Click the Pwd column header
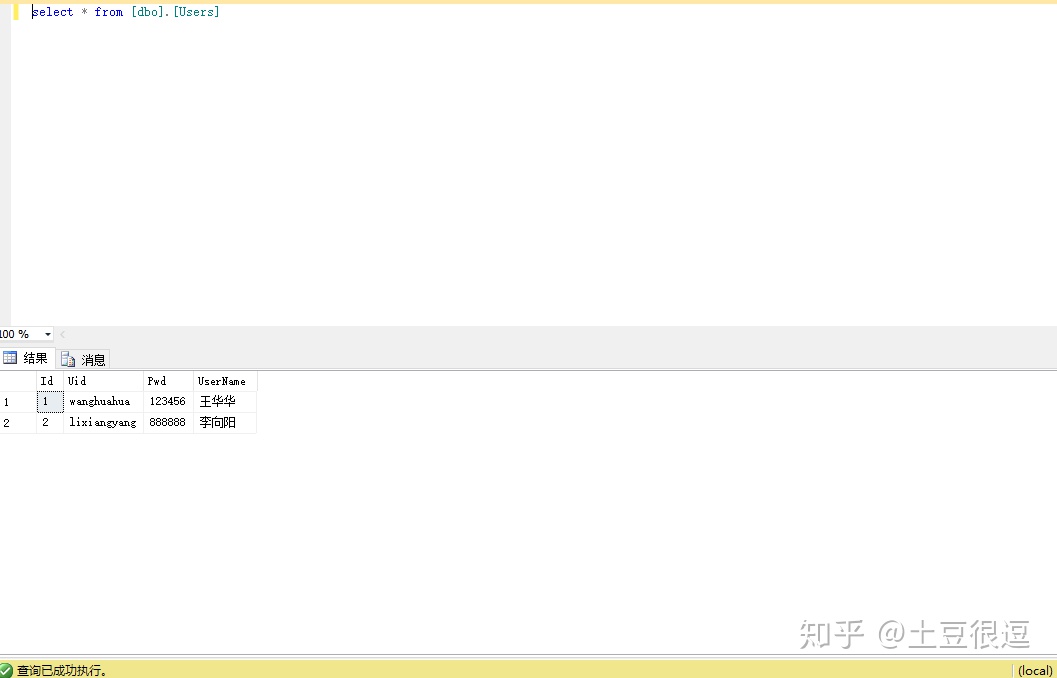The height and width of the screenshot is (678, 1057). point(169,381)
